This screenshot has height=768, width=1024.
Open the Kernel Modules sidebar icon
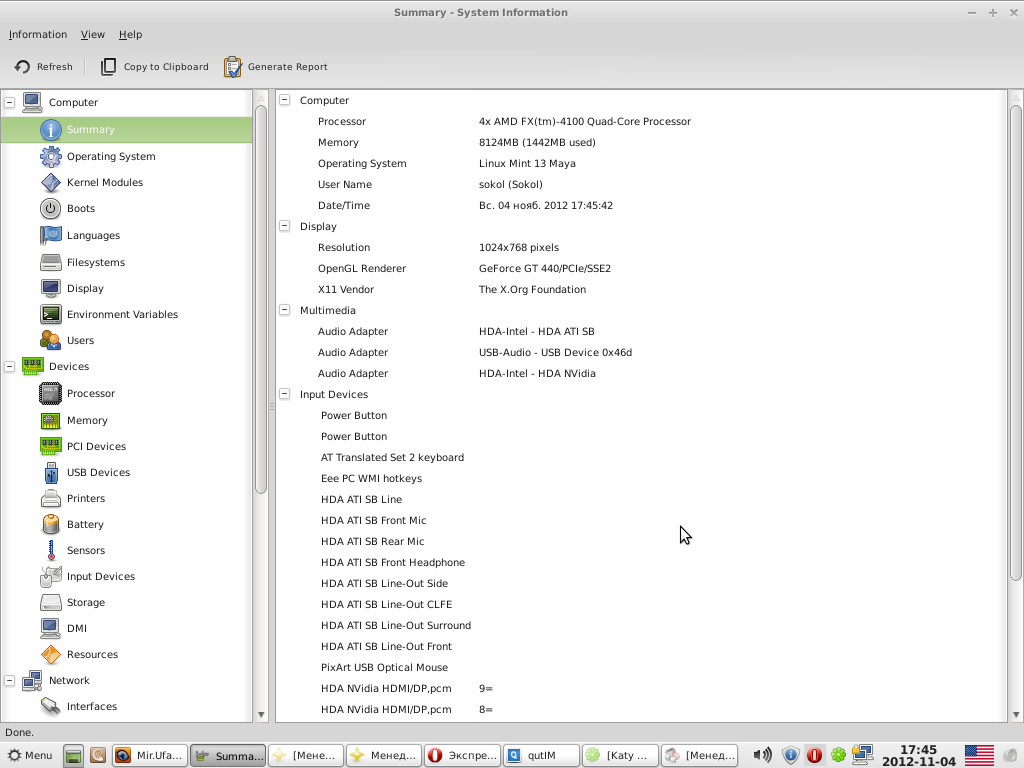coord(50,183)
